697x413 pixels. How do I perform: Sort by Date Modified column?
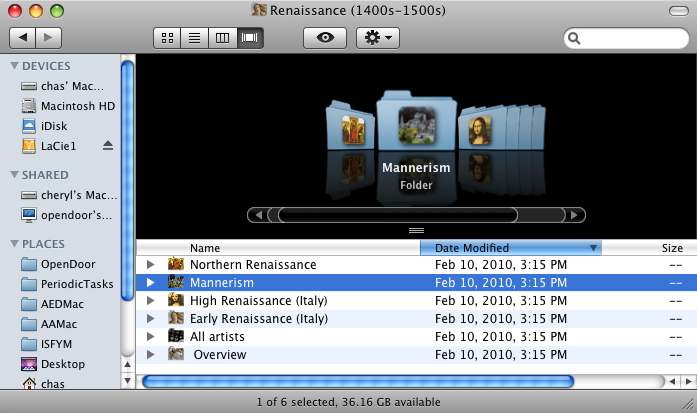511,248
